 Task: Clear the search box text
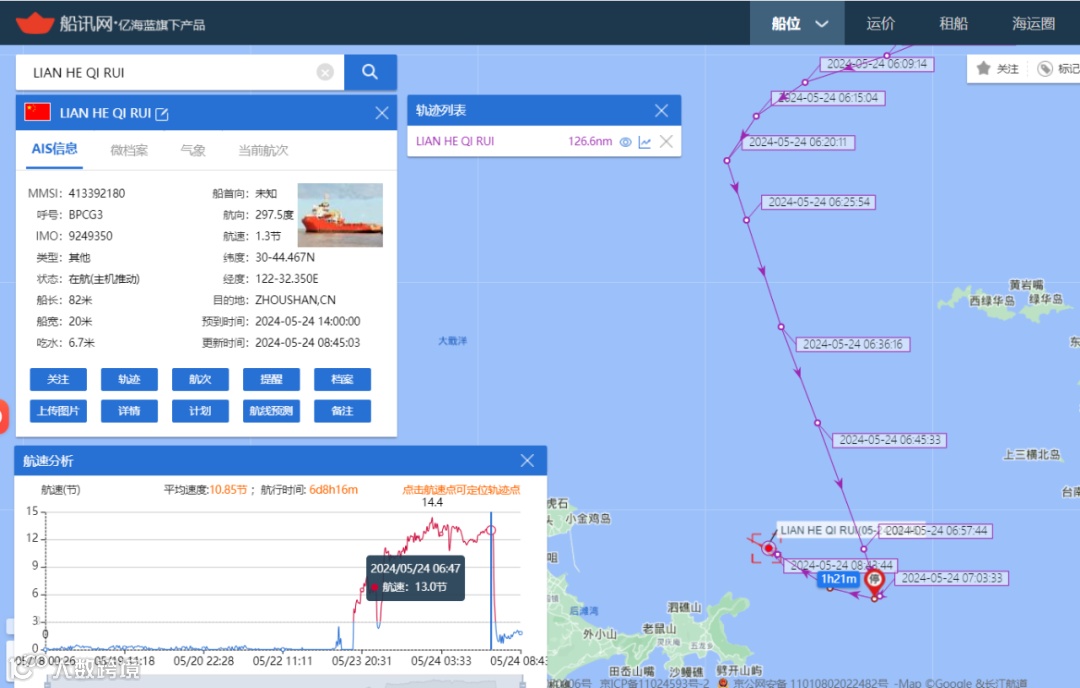[325, 72]
